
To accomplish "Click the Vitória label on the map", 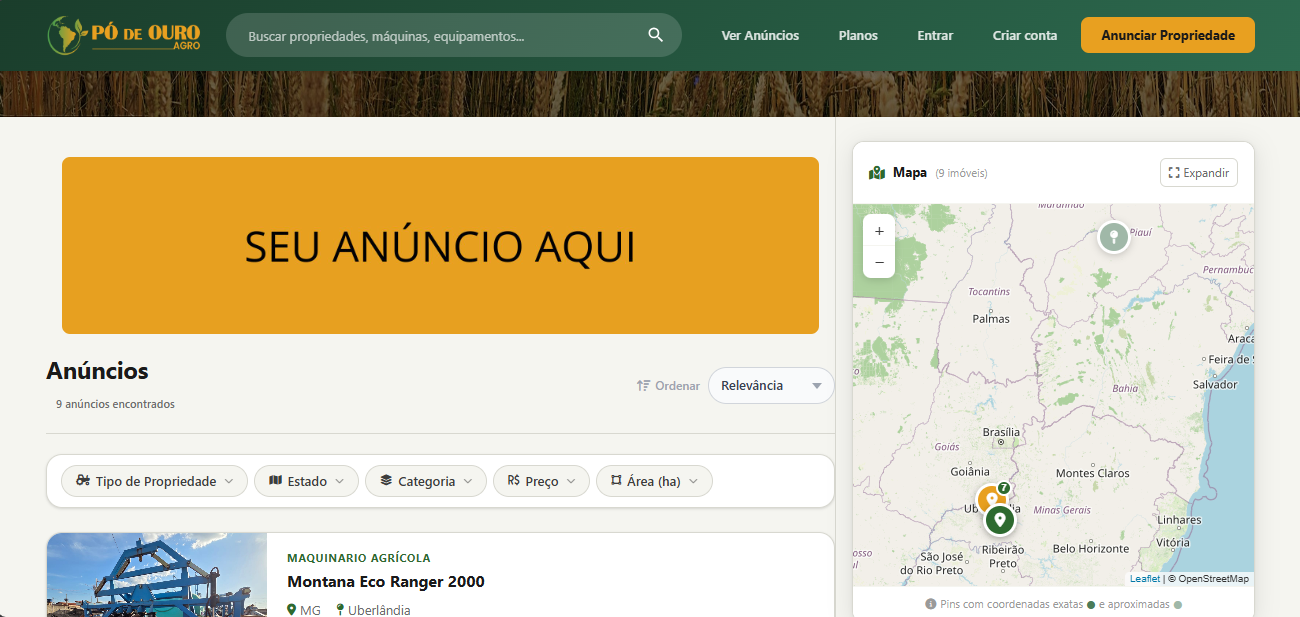I will point(1173,543).
